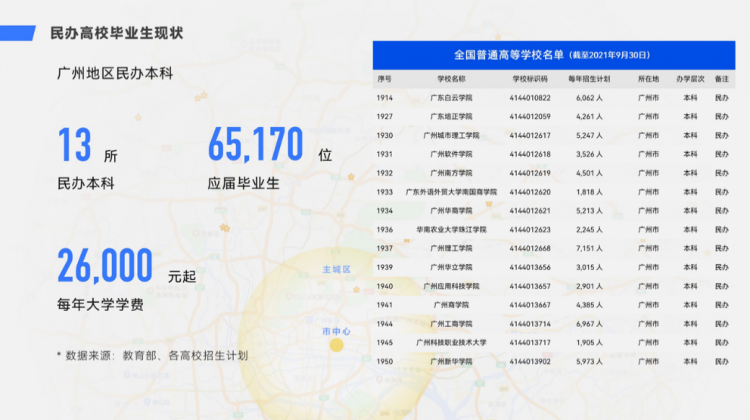Click school name '广州商学院'
The width and height of the screenshot is (750, 420).
pos(451,305)
